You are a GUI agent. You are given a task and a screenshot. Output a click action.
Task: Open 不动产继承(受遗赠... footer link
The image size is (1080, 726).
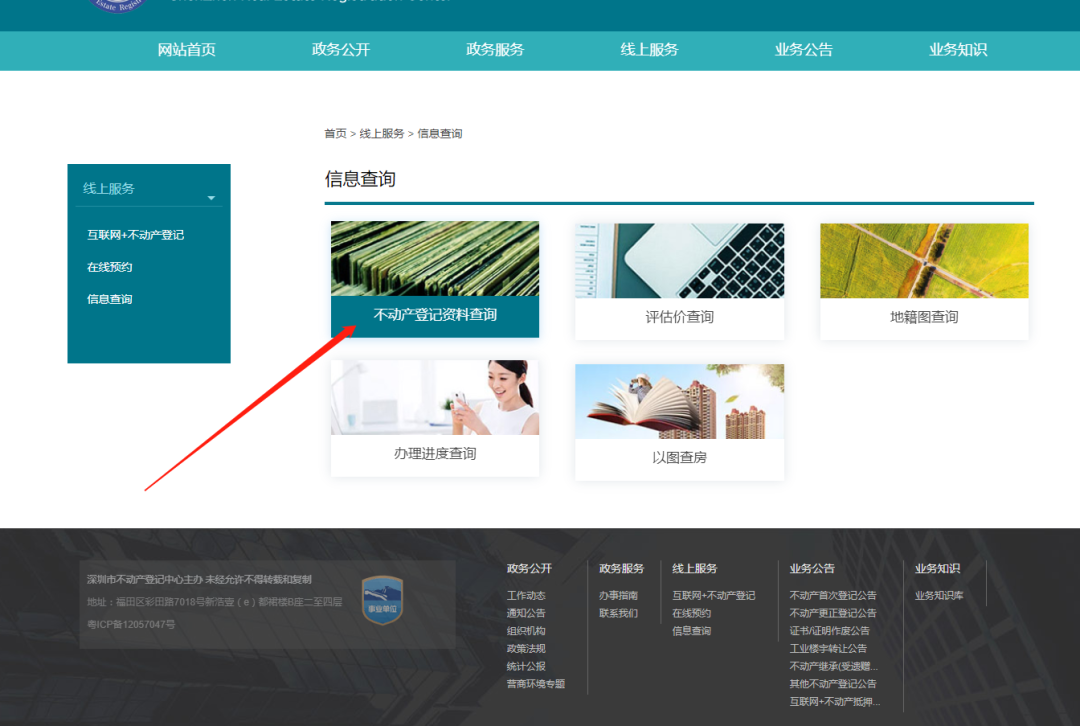pos(833,667)
